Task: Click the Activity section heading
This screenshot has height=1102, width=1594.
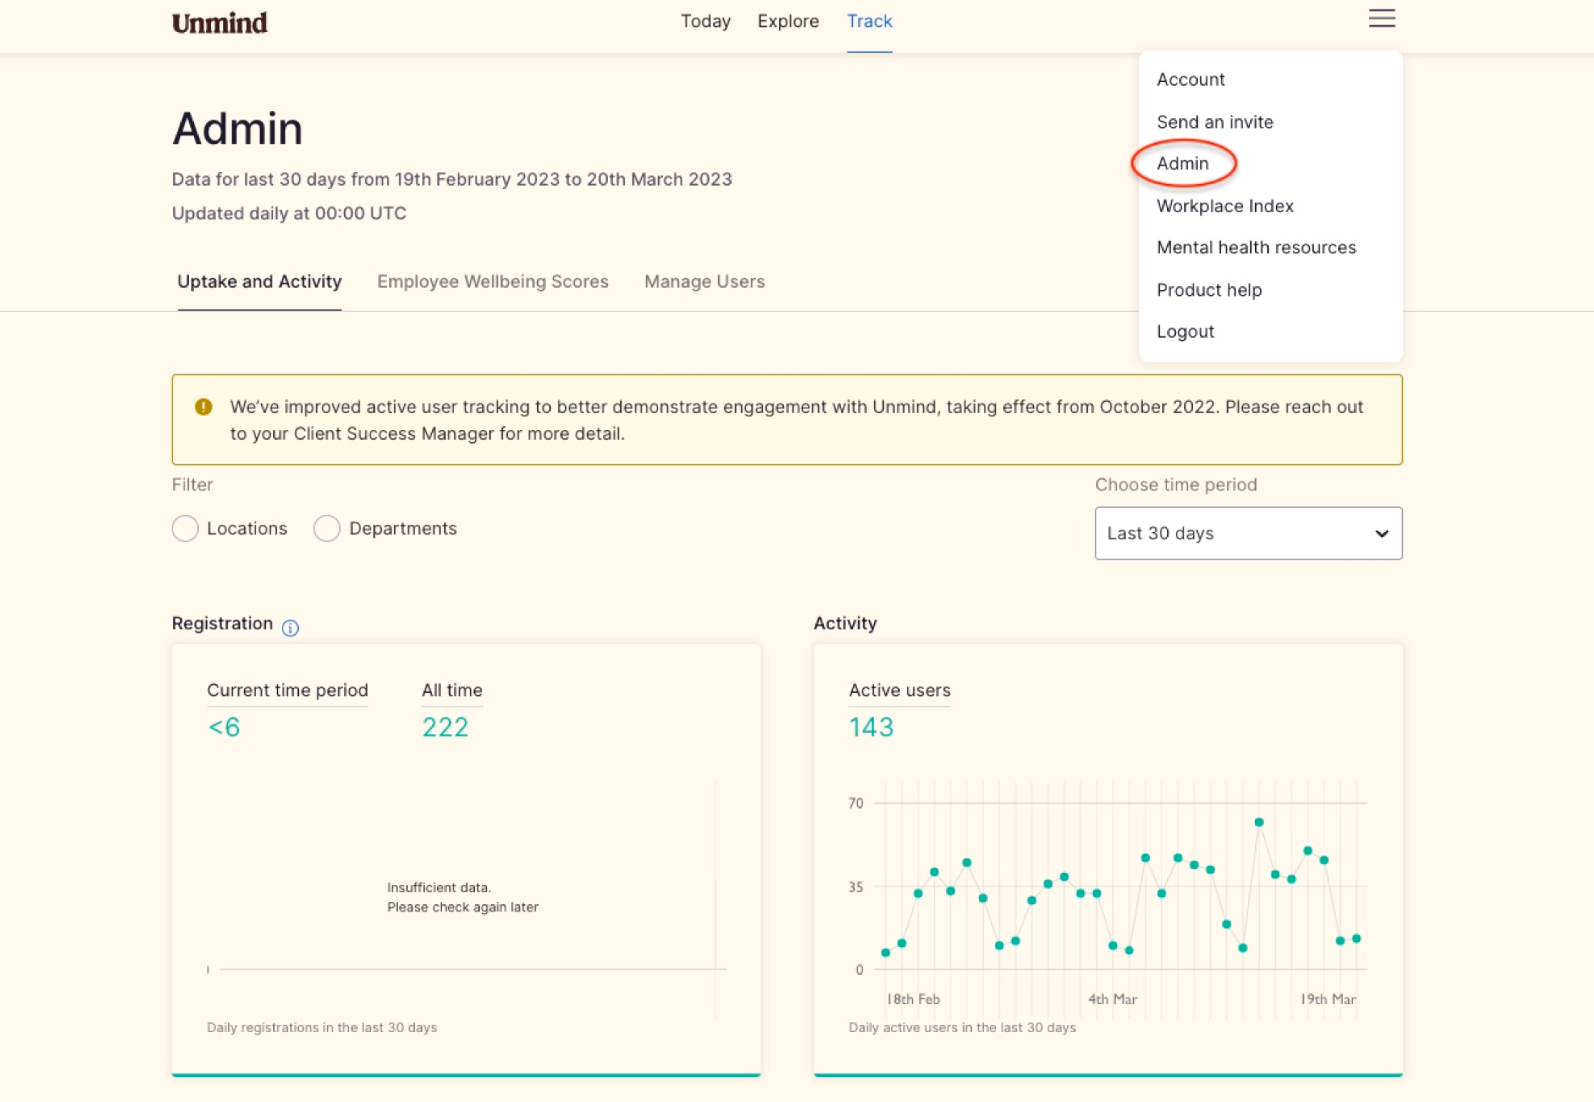Action: (844, 623)
